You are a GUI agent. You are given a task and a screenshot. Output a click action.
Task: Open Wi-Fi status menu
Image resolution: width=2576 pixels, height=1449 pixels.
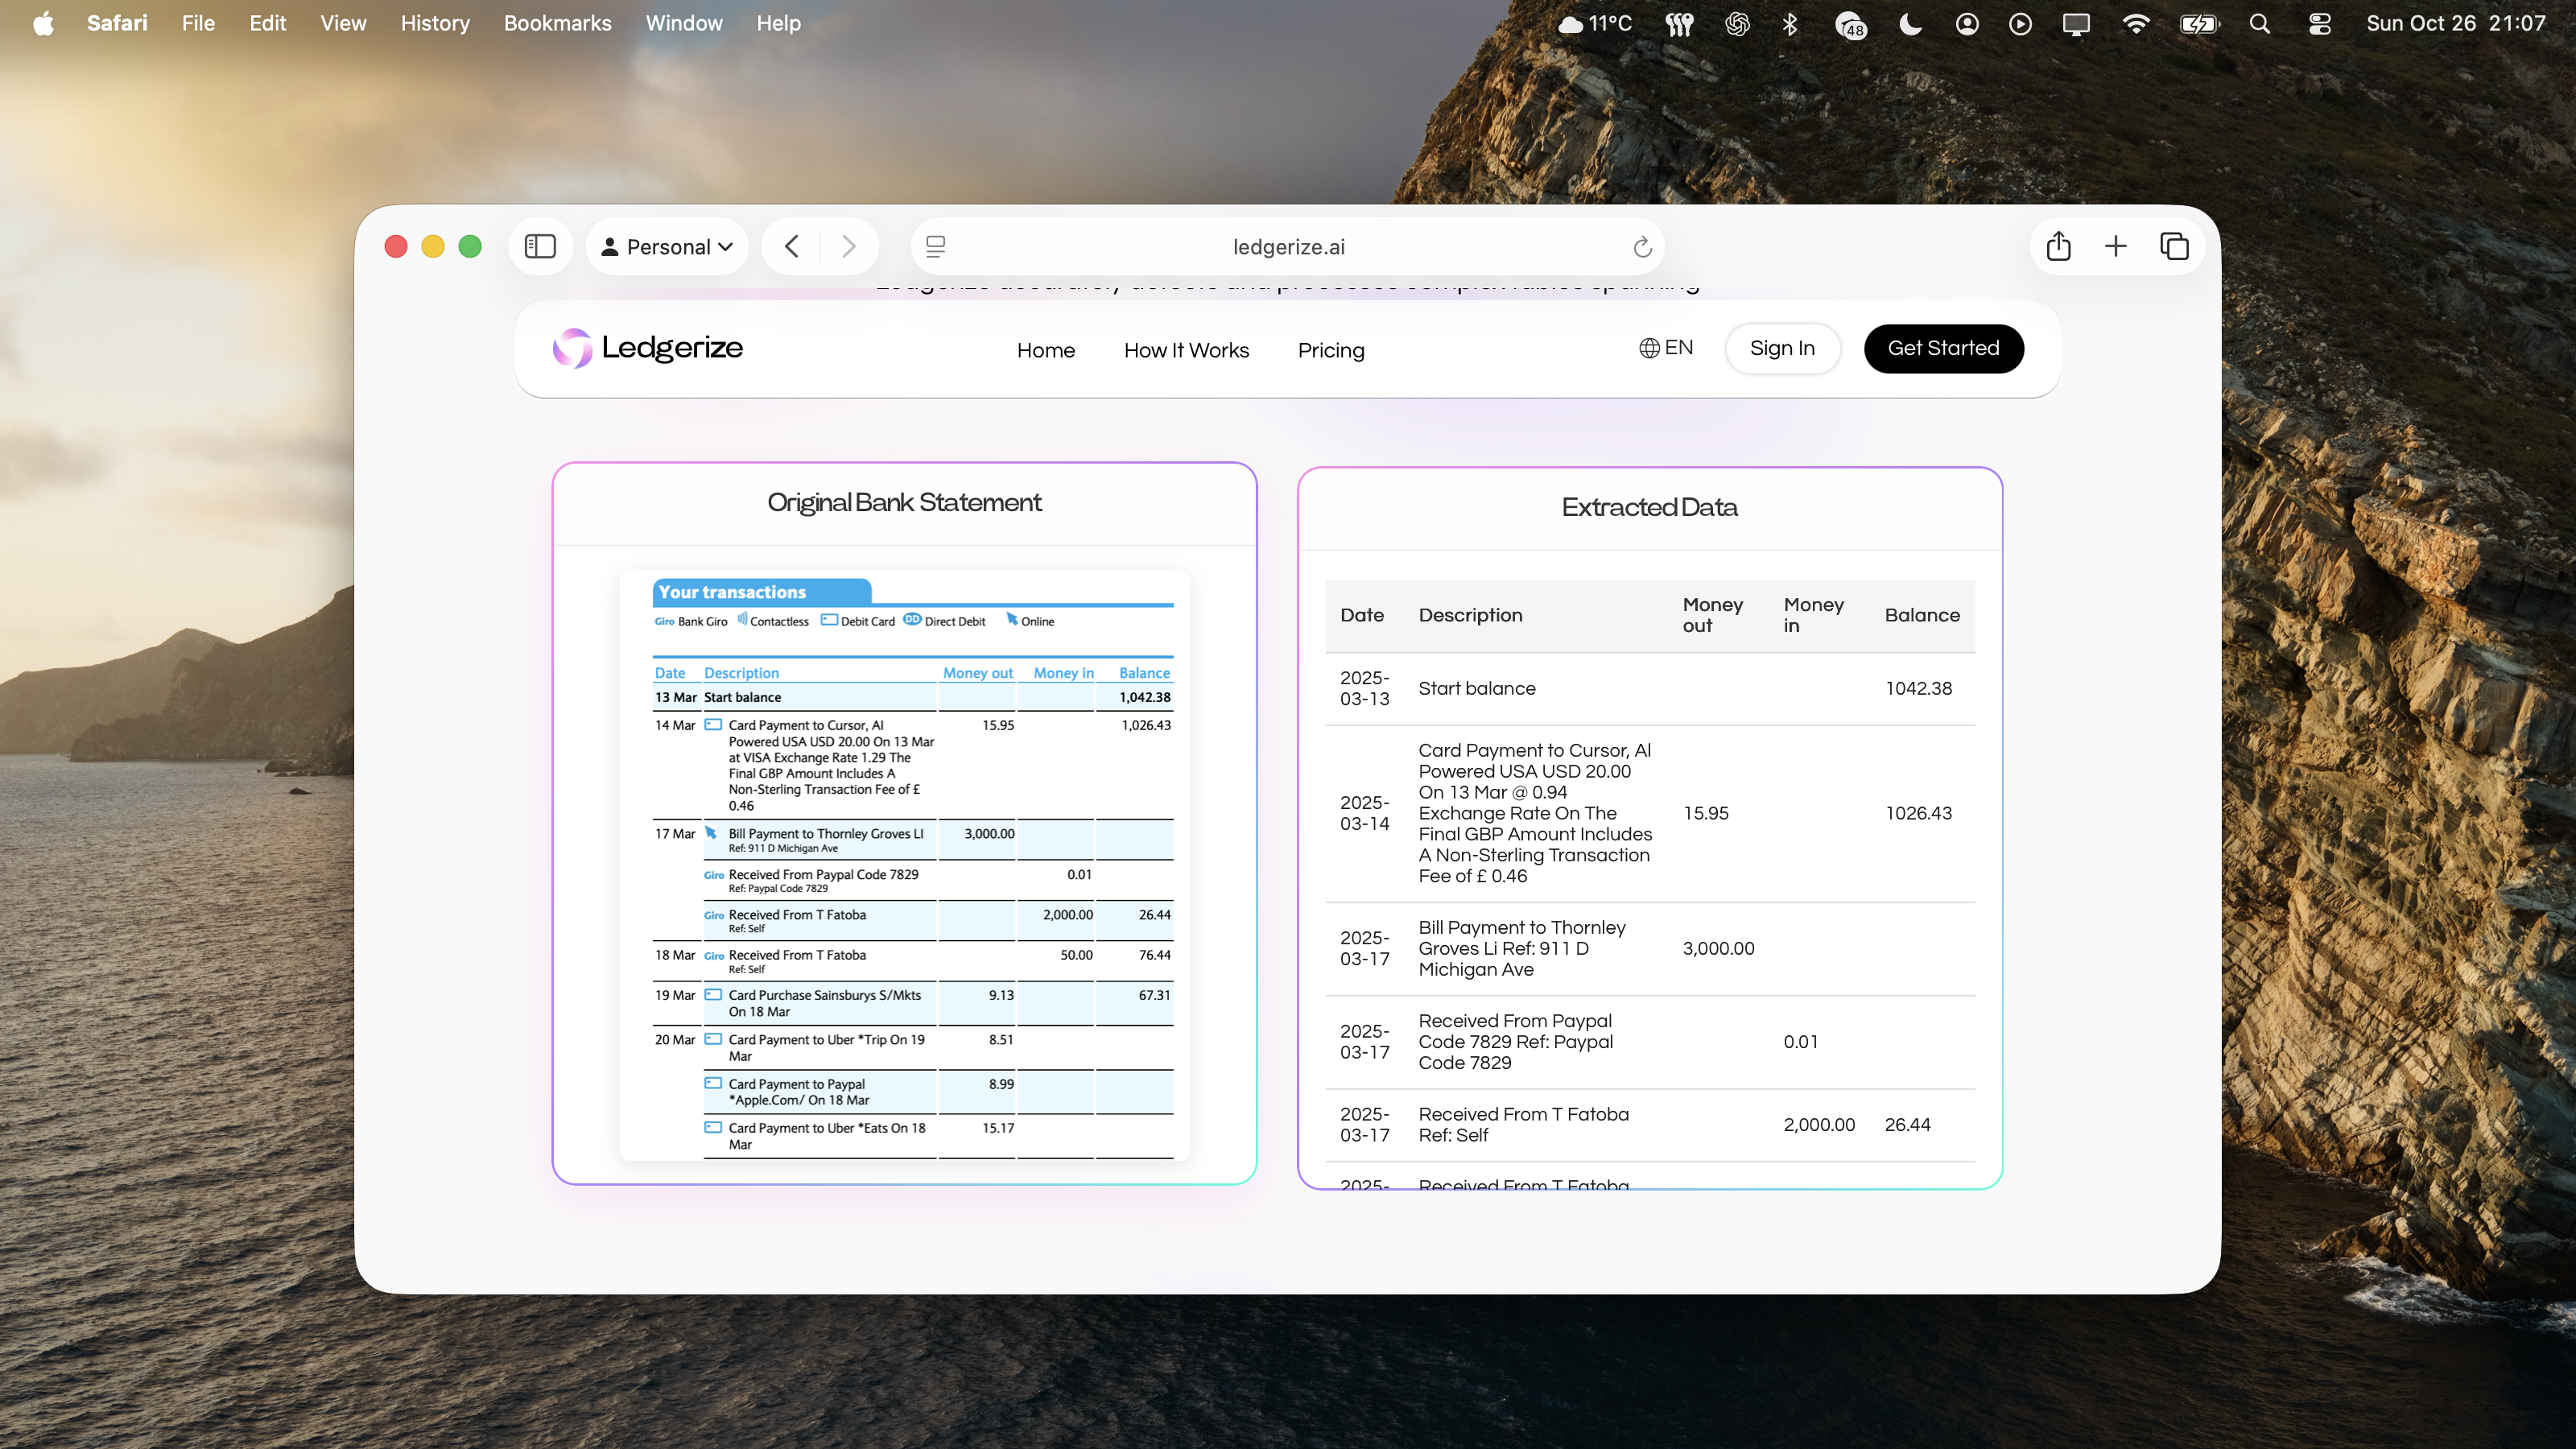(x=2135, y=23)
